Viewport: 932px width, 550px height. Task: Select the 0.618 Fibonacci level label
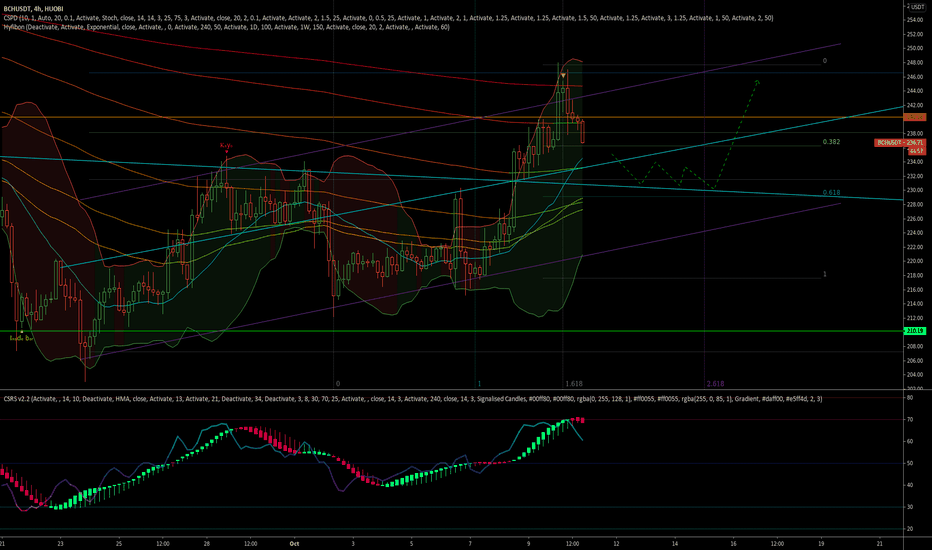[831, 193]
